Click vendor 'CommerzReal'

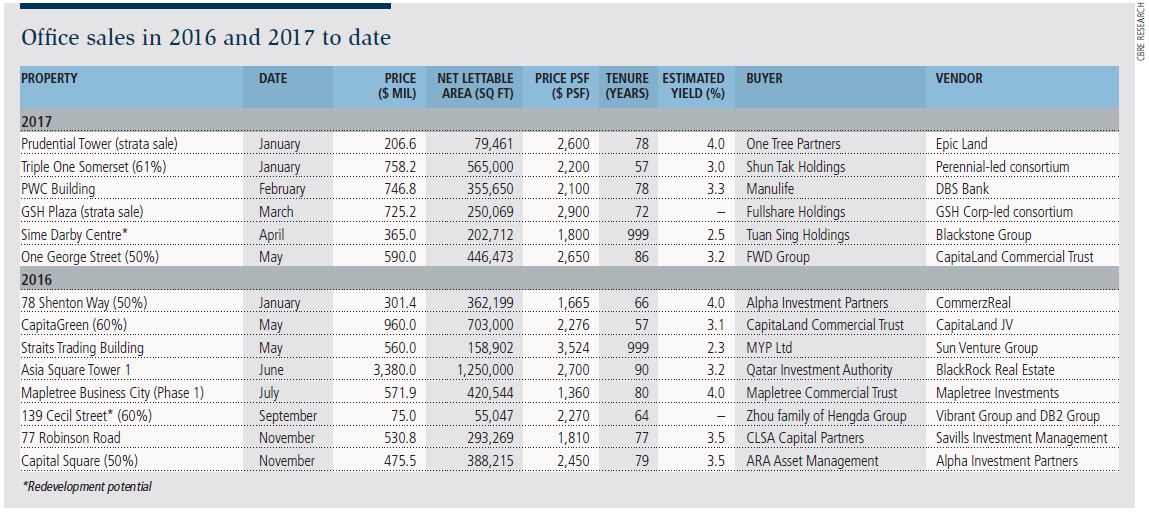[972, 303]
